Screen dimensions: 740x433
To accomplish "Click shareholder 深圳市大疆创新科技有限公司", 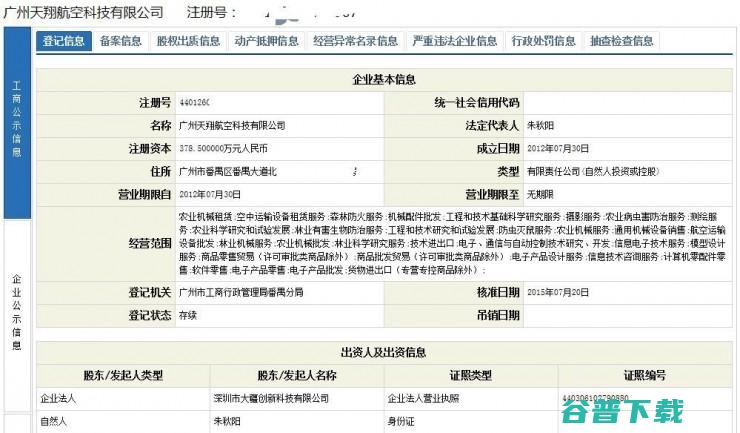I will coord(271,399).
